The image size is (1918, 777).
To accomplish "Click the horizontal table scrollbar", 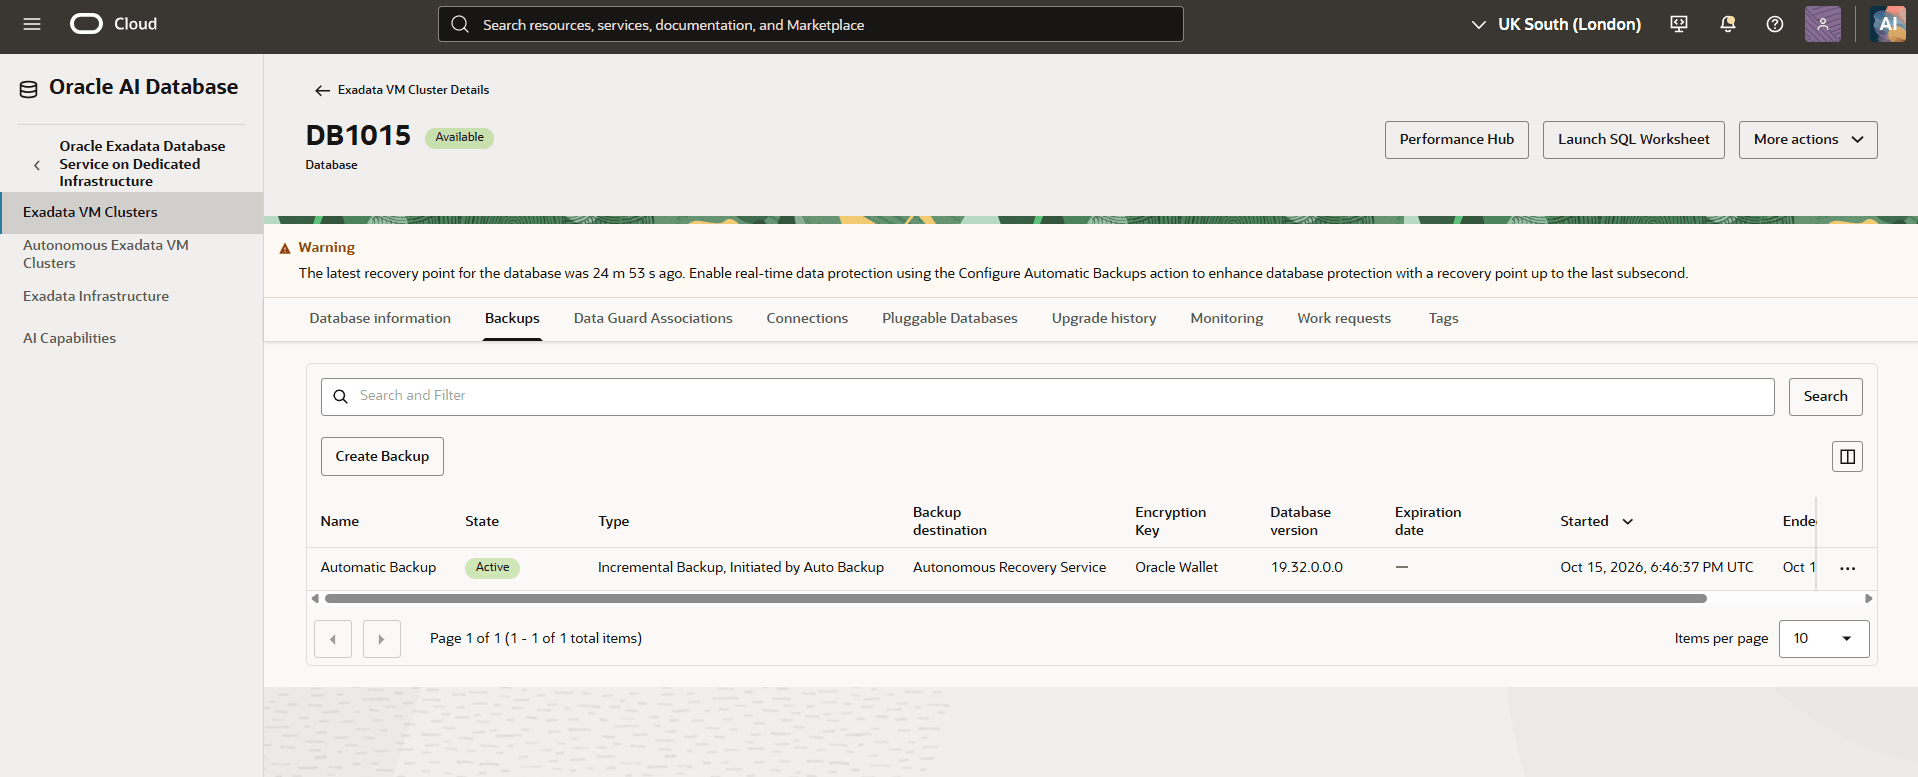I will pos(1016,599).
